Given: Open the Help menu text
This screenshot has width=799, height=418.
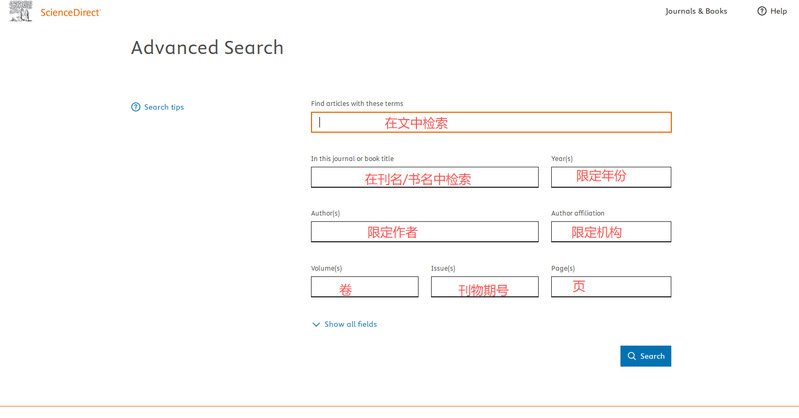Looking at the screenshot, I should pos(779,11).
